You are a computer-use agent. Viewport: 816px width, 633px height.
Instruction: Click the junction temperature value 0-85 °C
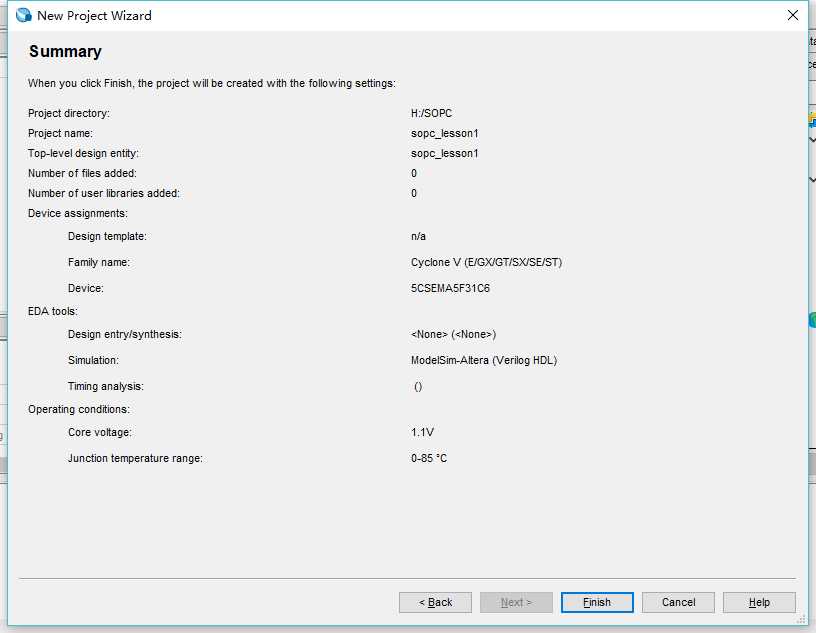pyautogui.click(x=429, y=458)
